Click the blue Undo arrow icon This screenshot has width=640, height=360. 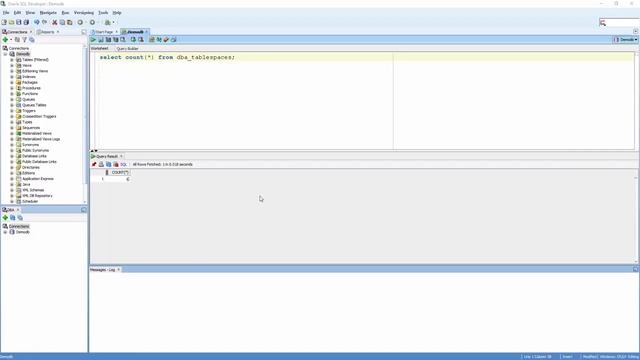point(37,22)
